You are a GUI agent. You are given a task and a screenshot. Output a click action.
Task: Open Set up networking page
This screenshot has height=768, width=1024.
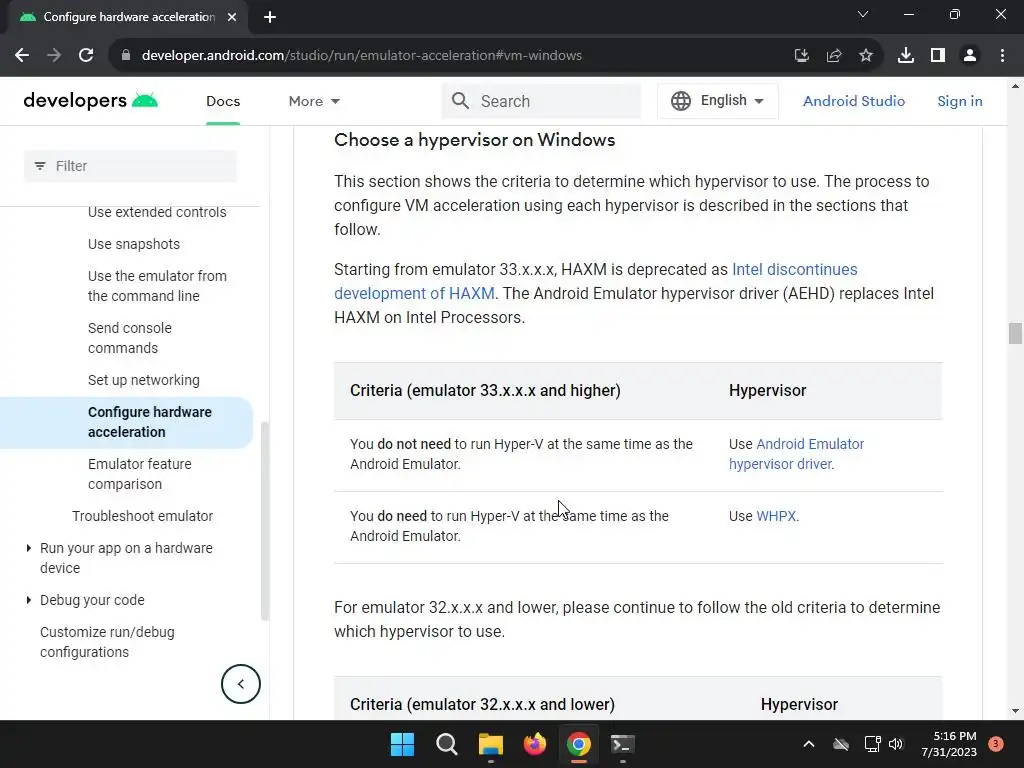[x=144, y=380]
